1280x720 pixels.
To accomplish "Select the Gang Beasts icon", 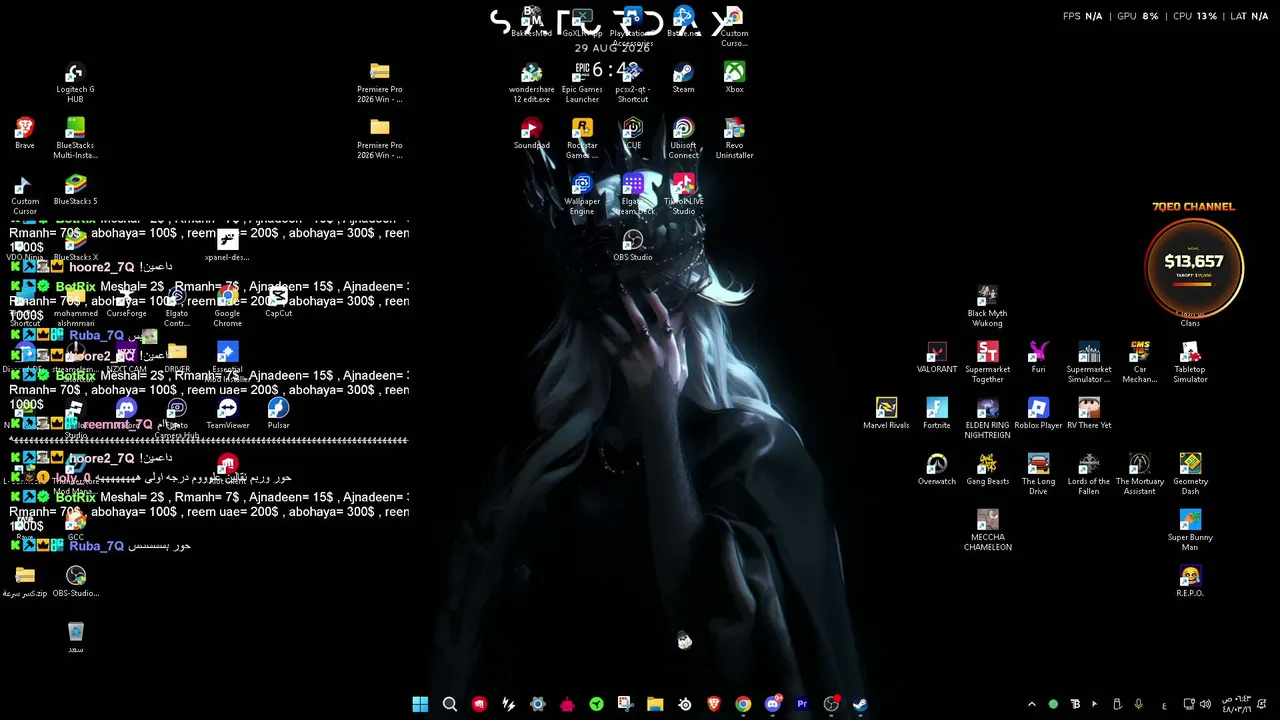I will click(x=987, y=470).
